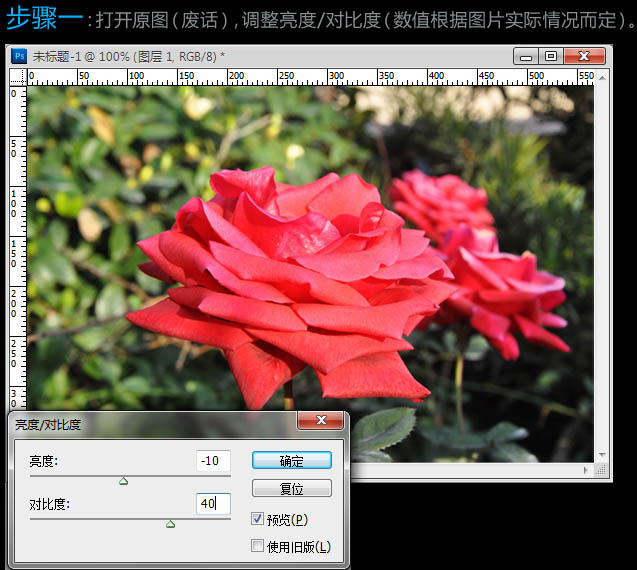This screenshot has height=570, width=637.
Task: Click the scroll-down arrow of the document scrollbar
Action: coord(603,455)
